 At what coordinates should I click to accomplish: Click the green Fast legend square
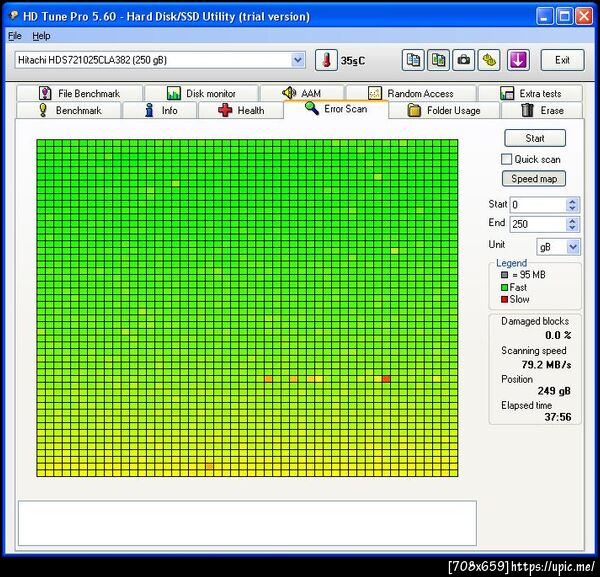tap(504, 287)
